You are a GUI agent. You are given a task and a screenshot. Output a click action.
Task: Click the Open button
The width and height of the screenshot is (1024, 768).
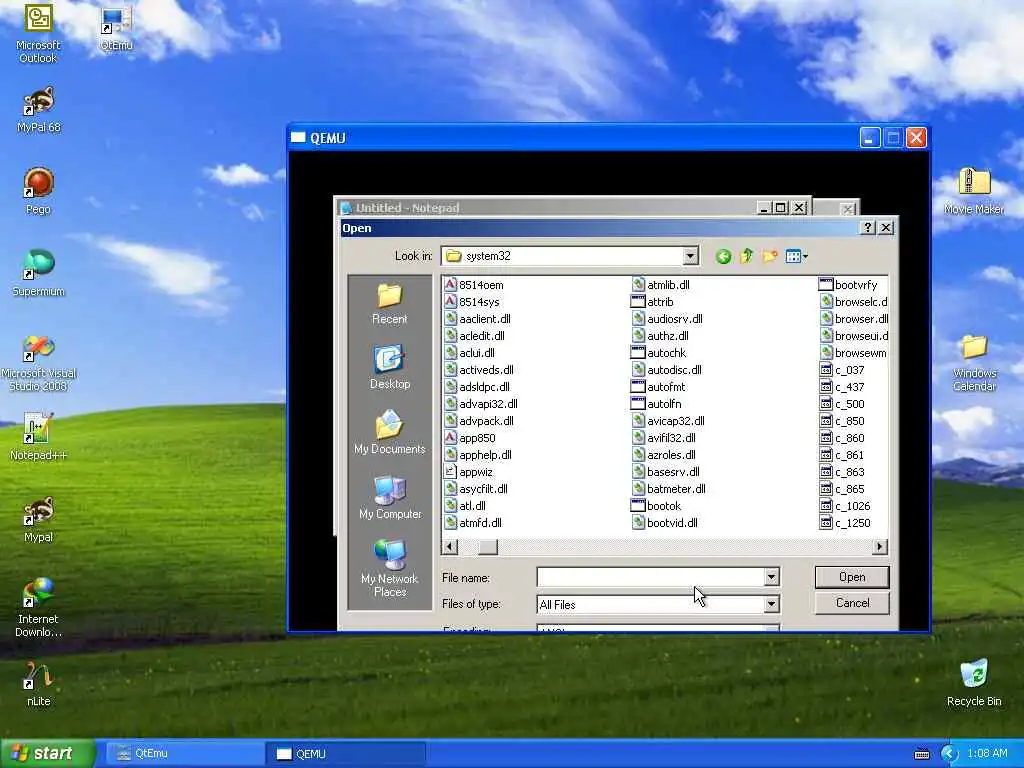coord(852,577)
